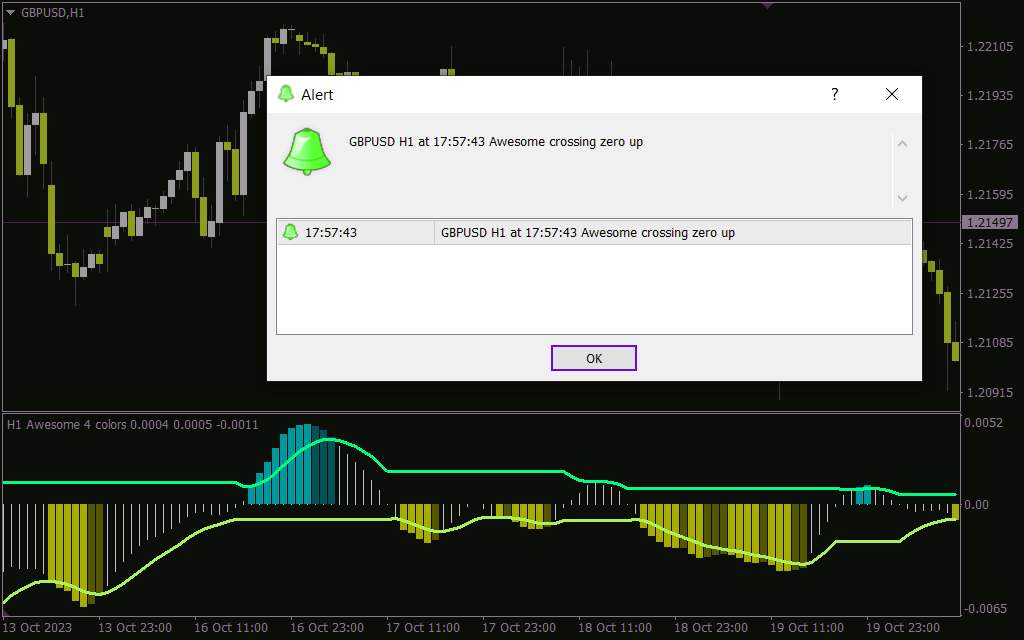This screenshot has width=1024, height=640.
Task: Select the 17:57:43 time cell in alert list
Action: coord(331,233)
